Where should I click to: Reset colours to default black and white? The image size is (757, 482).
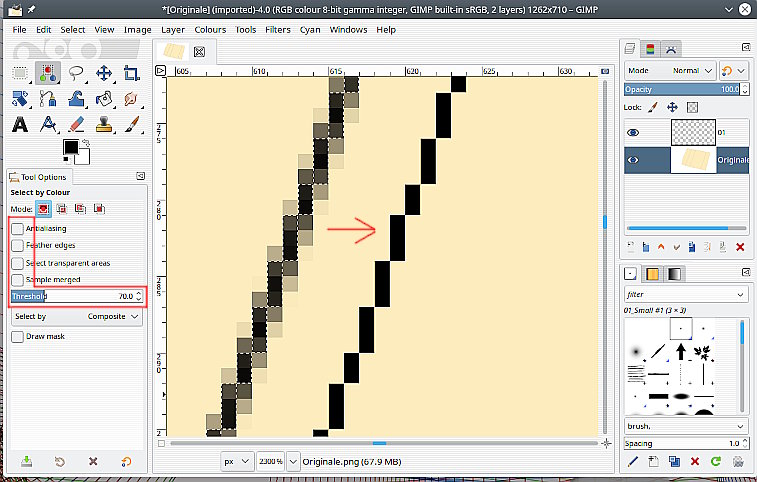pyautogui.click(x=66, y=159)
